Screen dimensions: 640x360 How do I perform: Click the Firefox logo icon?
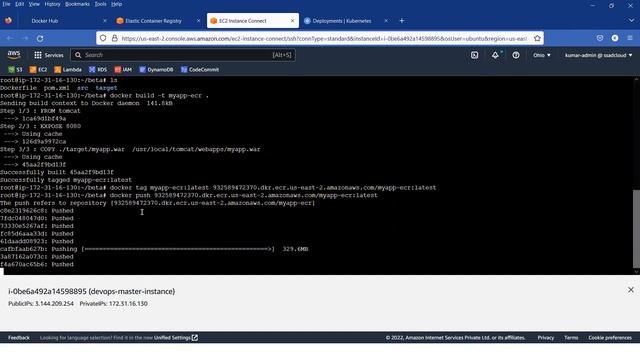coord(8,20)
